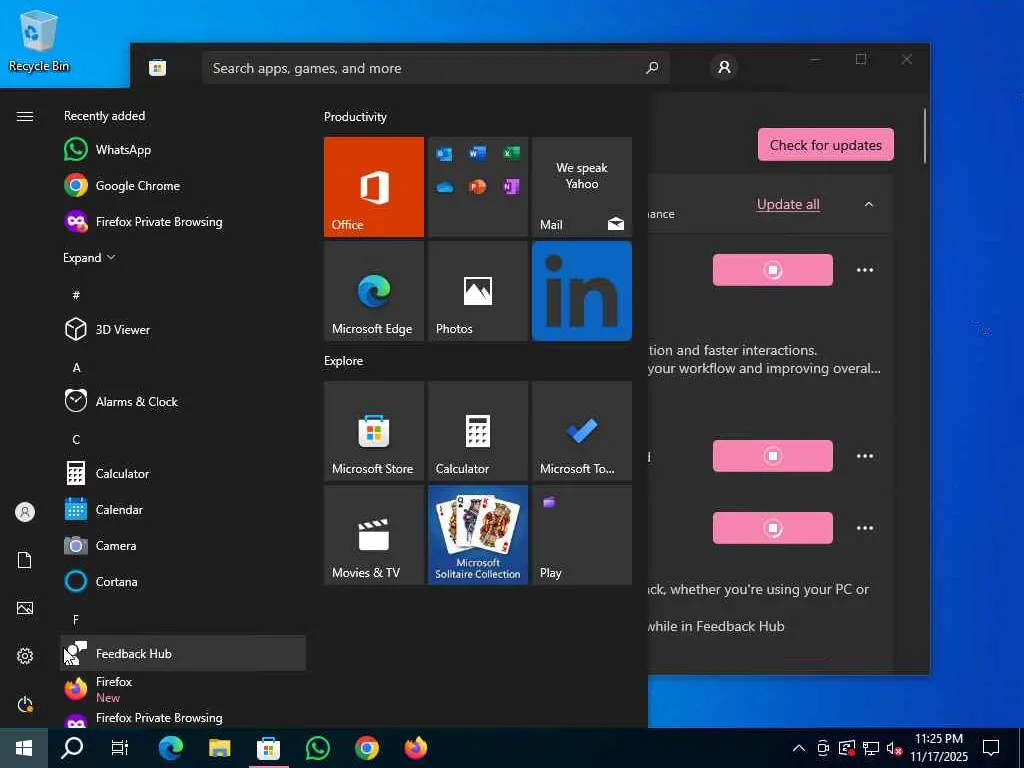Open Cortana from the app list

point(183,581)
